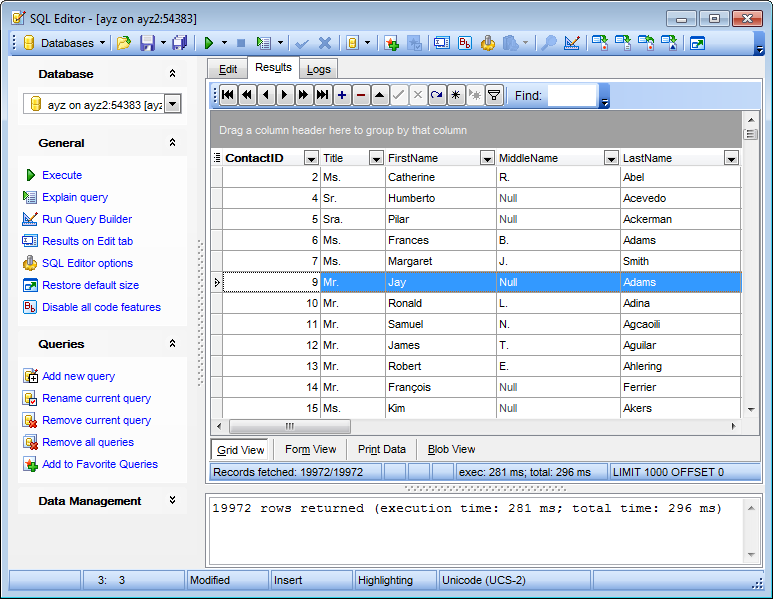Click the refresh data curved arrow button
Image resolution: width=773 pixels, height=599 pixels.
coord(437,95)
